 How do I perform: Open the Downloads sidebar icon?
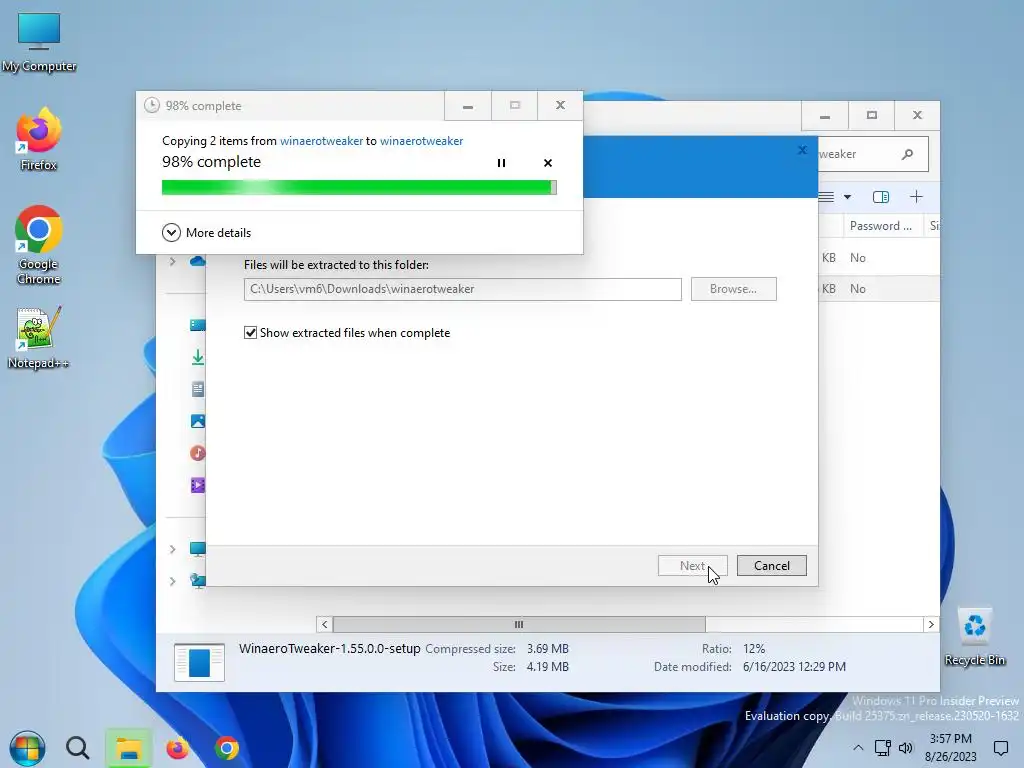pyautogui.click(x=197, y=357)
